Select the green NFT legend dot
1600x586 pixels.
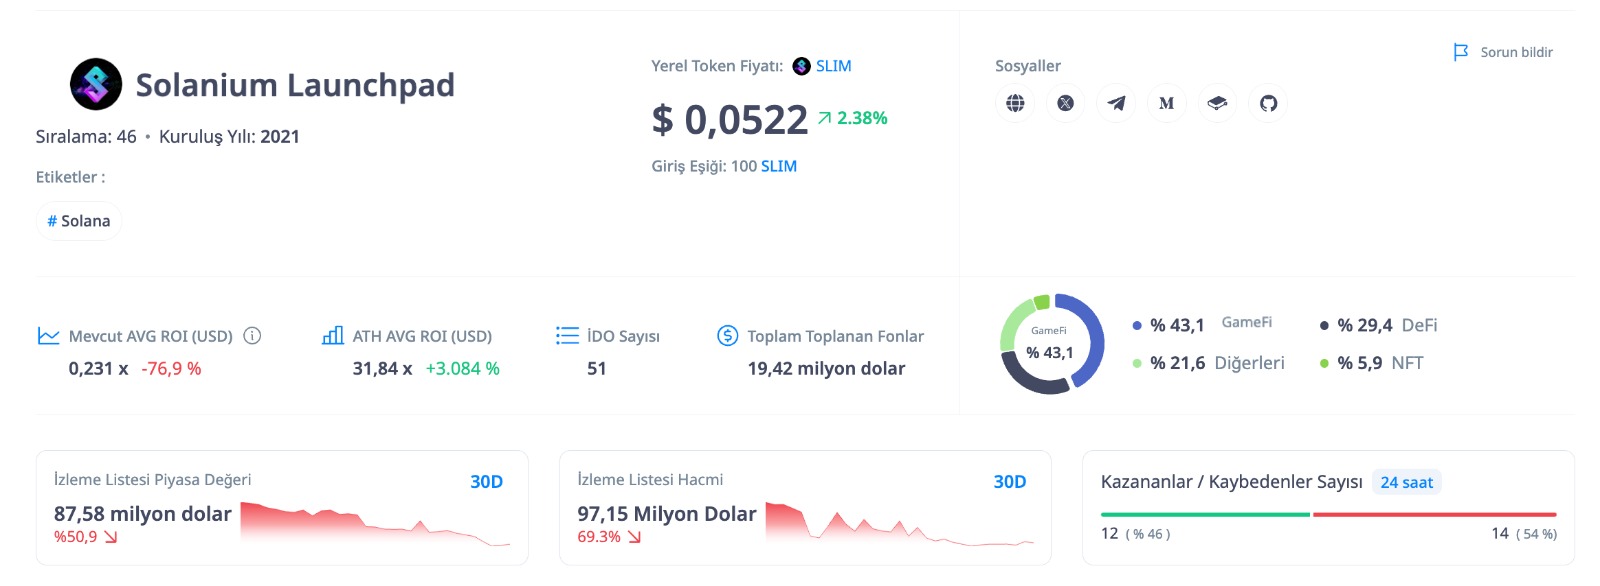[x=1324, y=363]
